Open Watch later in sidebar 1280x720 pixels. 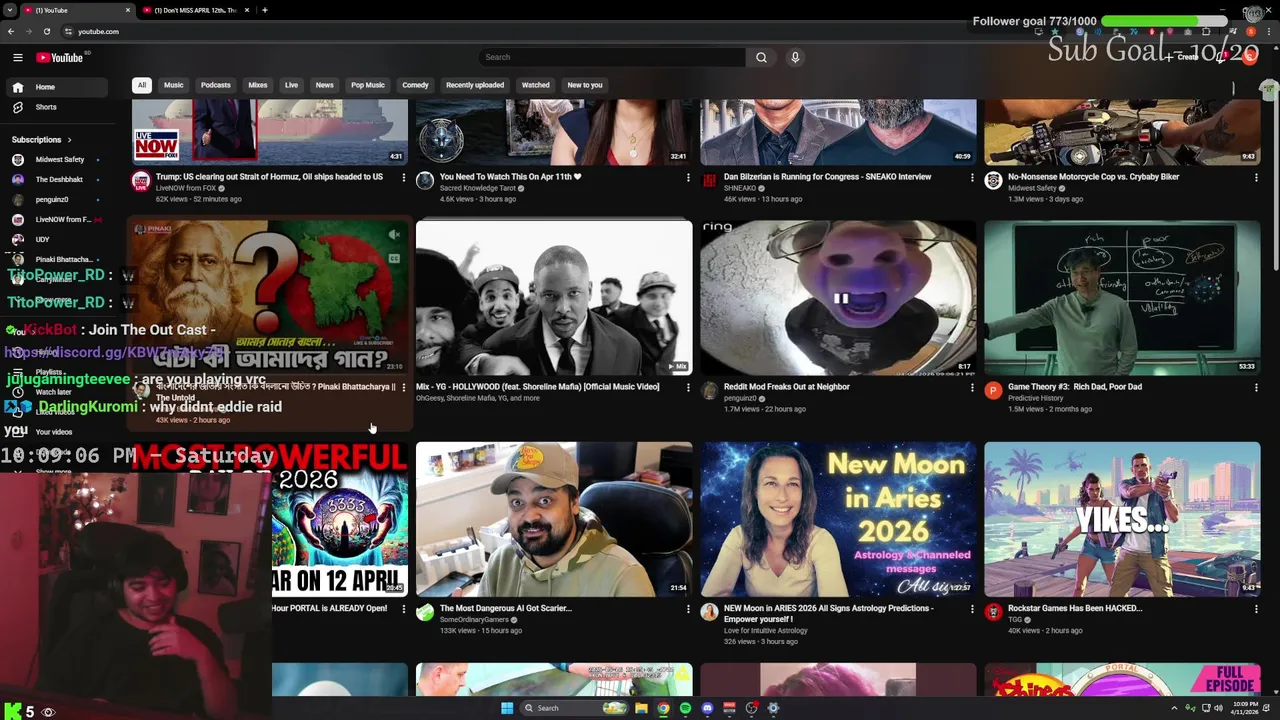click(x=54, y=392)
